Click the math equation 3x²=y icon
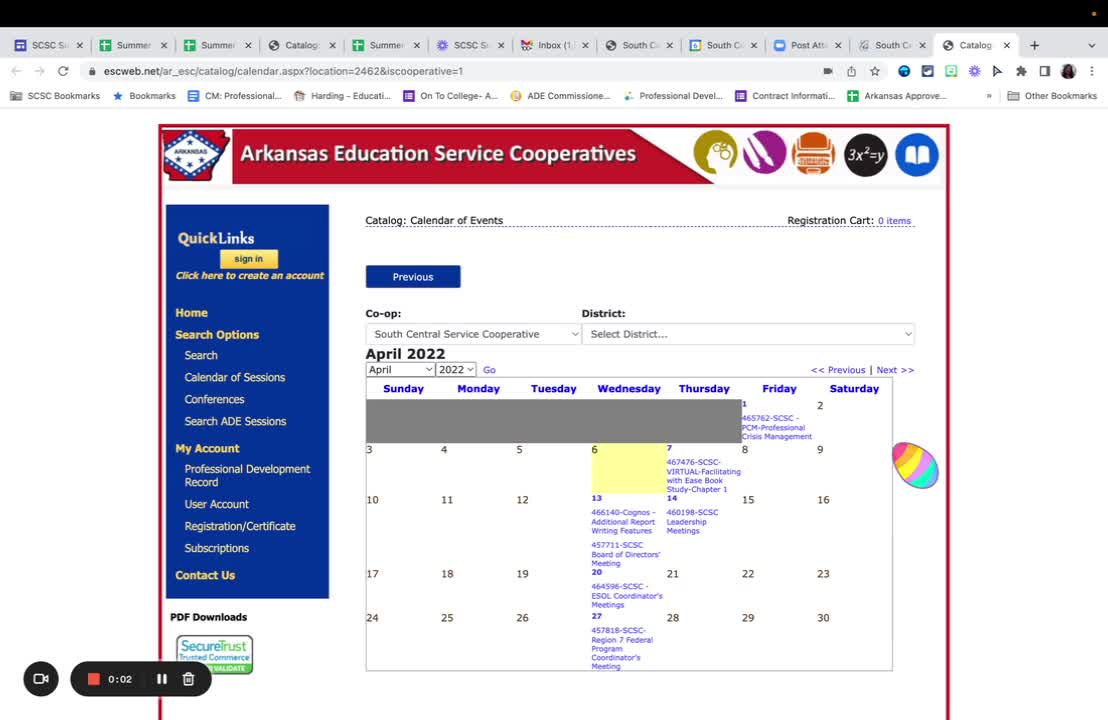Viewport: 1108px width, 720px height. pyautogui.click(x=866, y=154)
